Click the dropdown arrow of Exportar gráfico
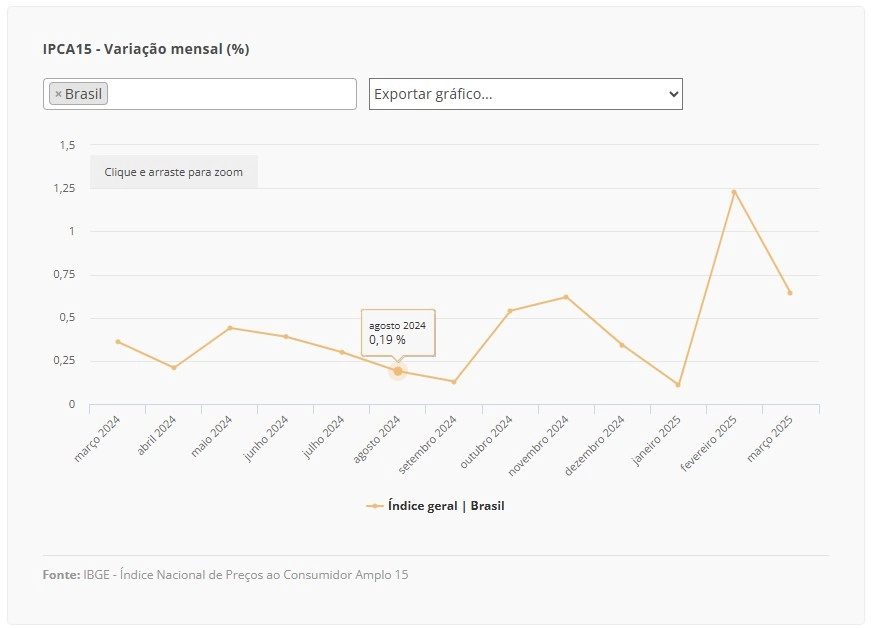Image resolution: width=871 pixels, height=628 pixels. click(x=673, y=94)
